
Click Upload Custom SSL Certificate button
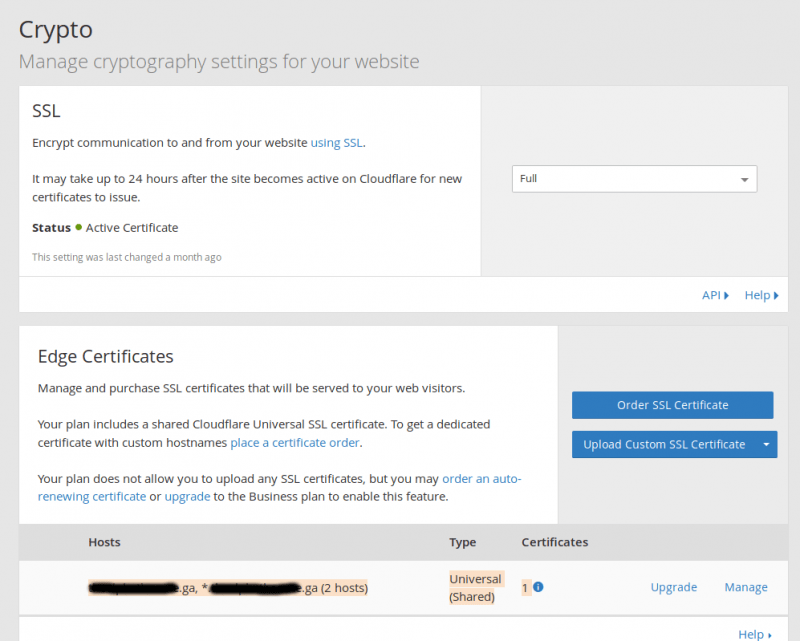tap(664, 445)
